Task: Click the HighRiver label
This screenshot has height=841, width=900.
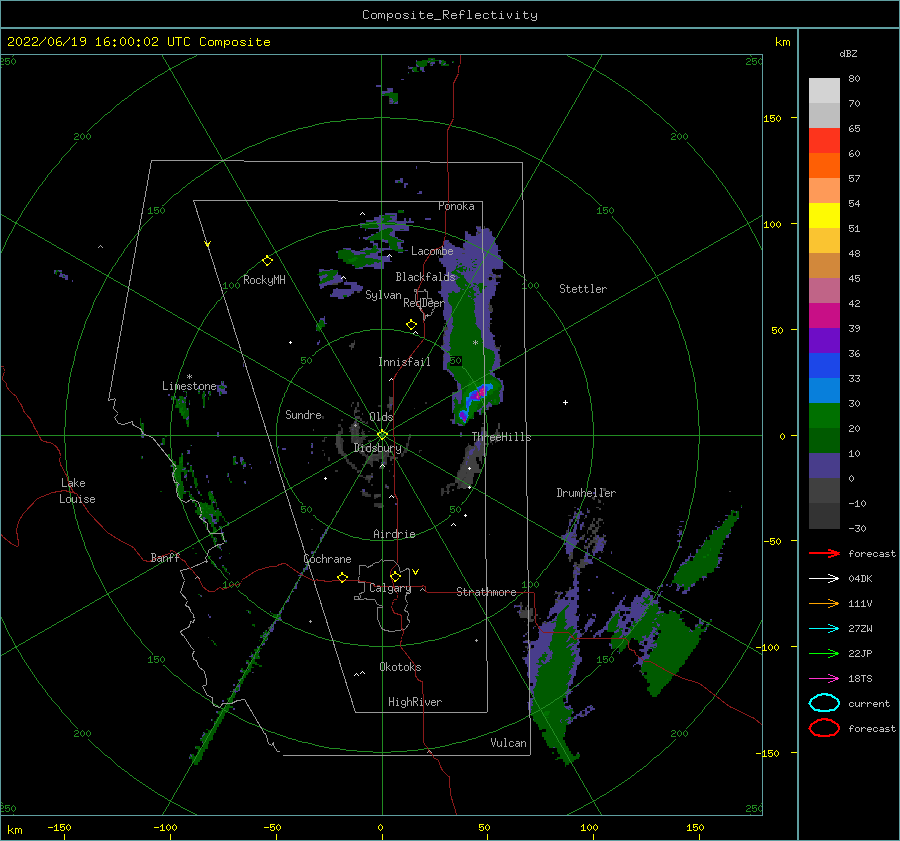Action: tap(415, 702)
